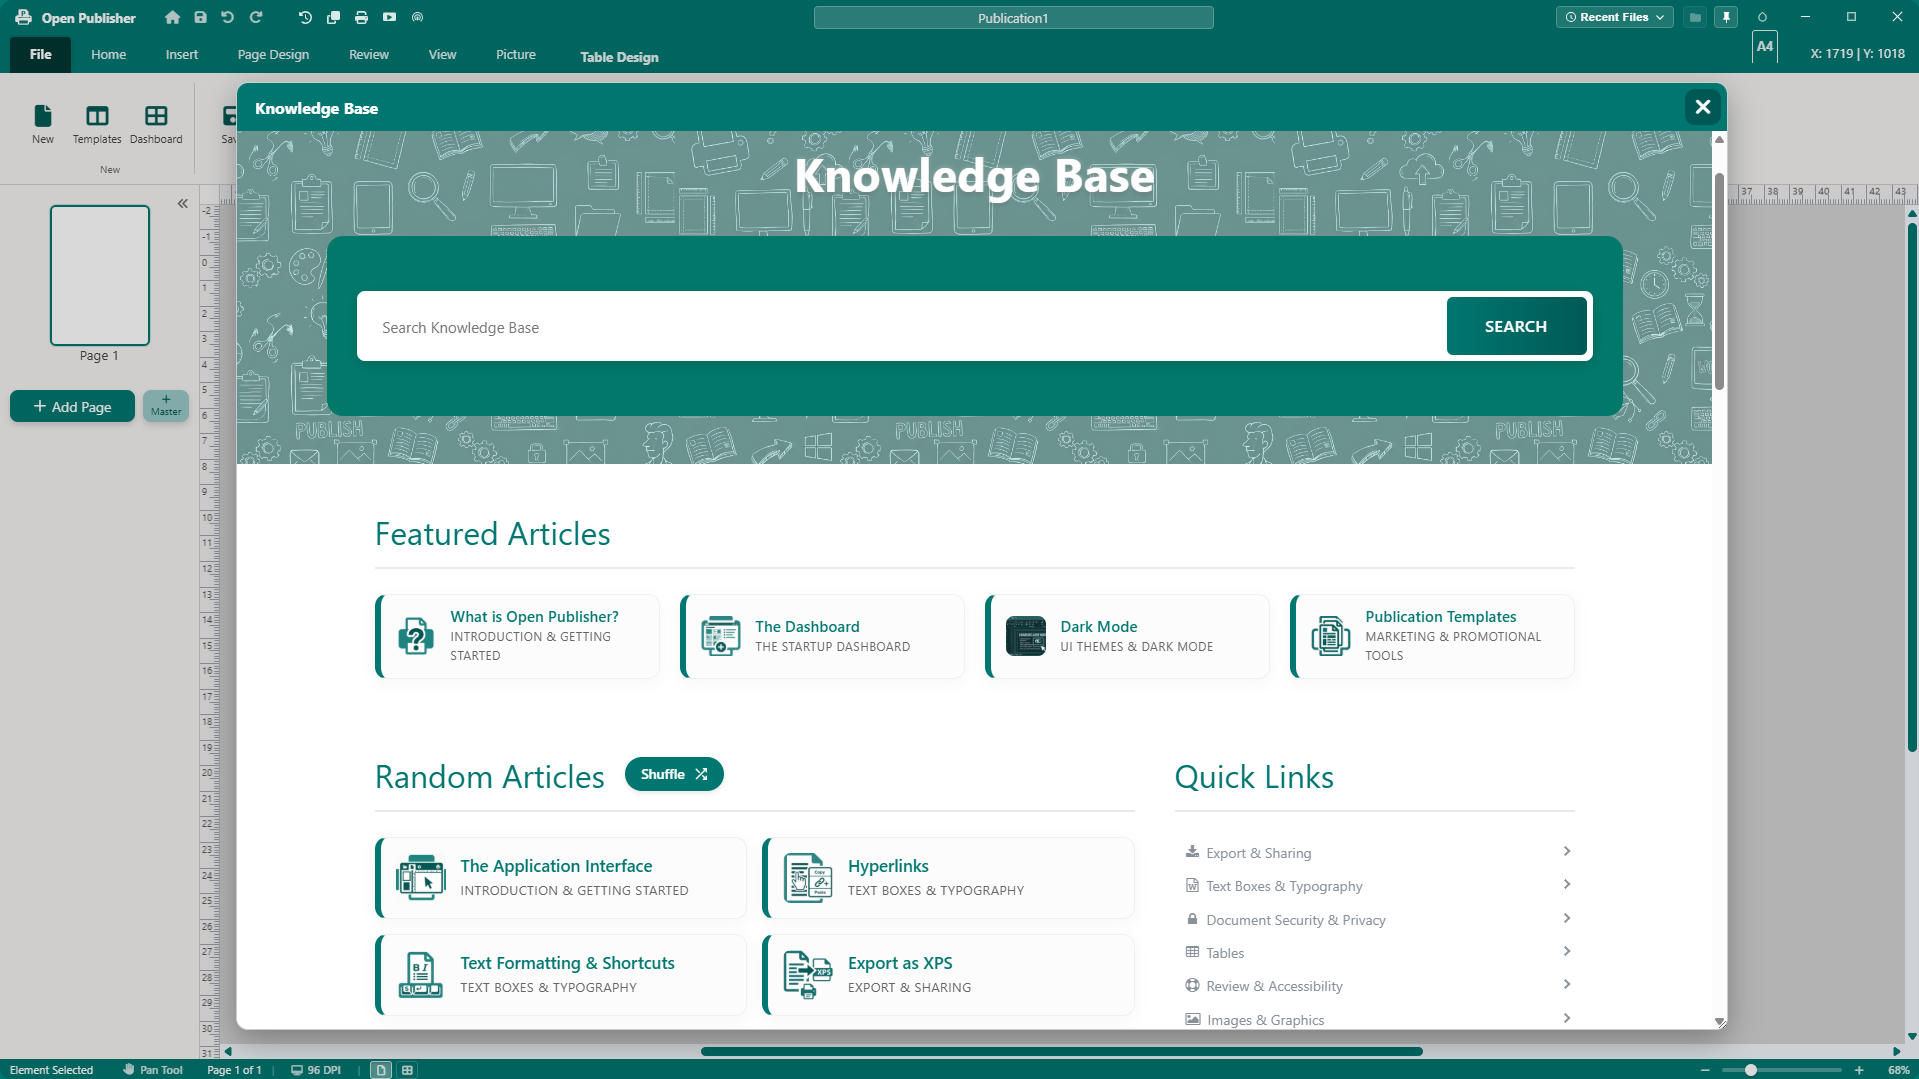The width and height of the screenshot is (1919, 1079).
Task: Switch to grid page view in status bar
Action: [x=407, y=1070]
